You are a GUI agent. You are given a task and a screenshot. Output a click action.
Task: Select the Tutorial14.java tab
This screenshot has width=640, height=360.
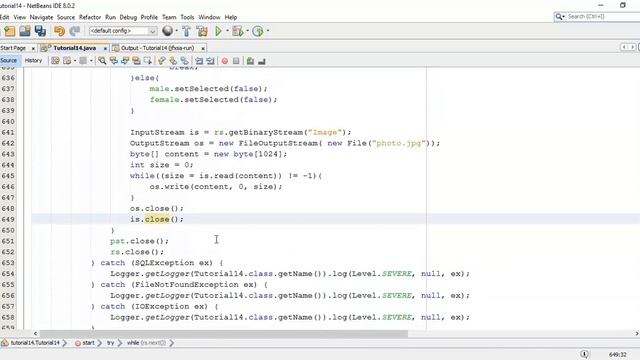(74, 48)
